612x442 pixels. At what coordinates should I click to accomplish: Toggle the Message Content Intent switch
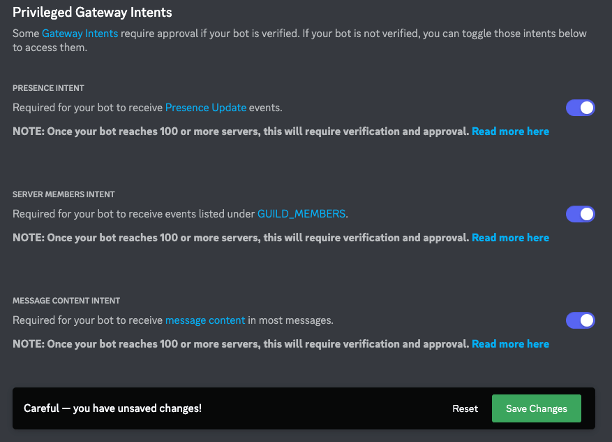[580, 320]
